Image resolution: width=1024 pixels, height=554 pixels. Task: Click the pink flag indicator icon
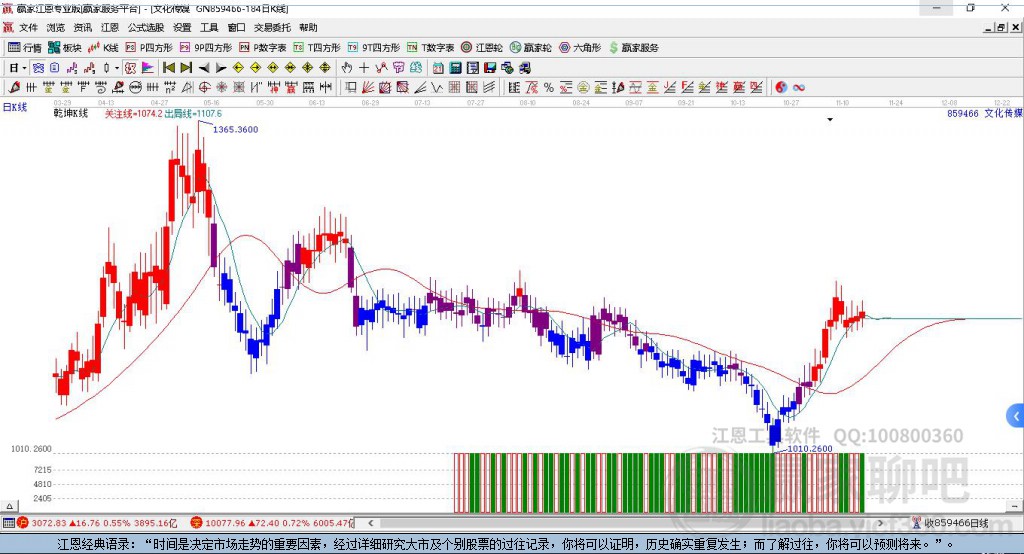point(148,68)
